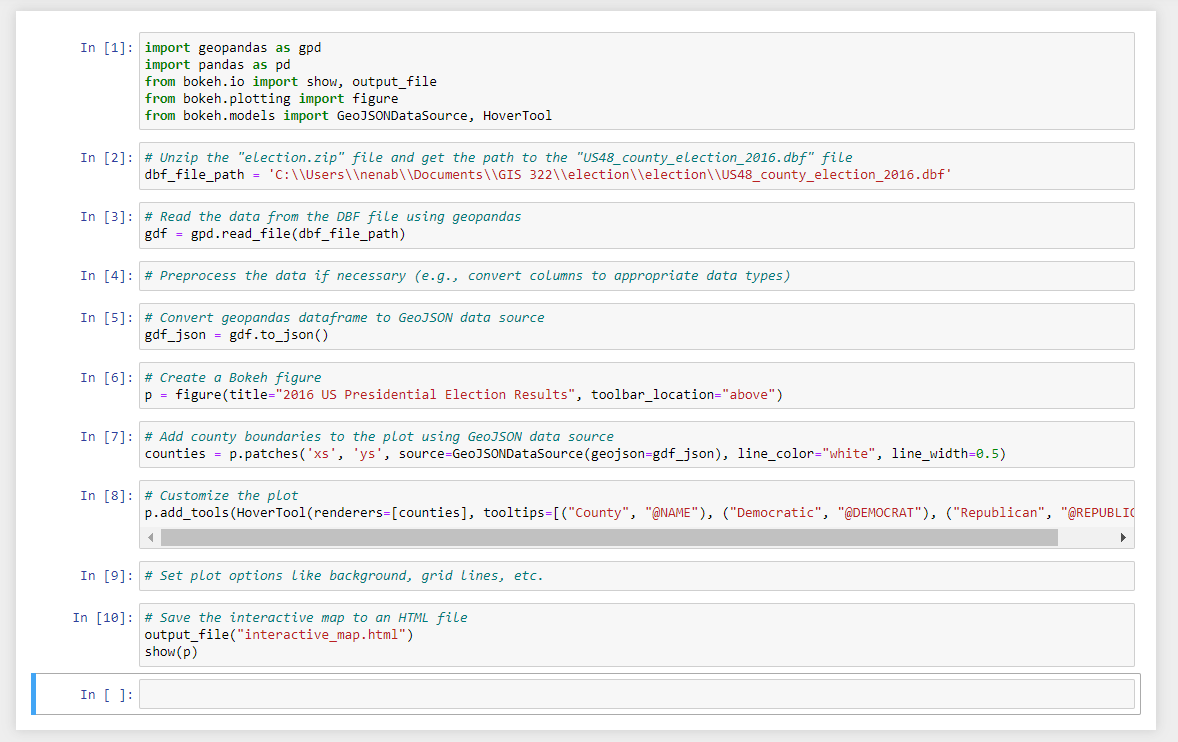Click the "@DEMOCRAT" tooltip string
This screenshot has height=742, width=1178.
pyautogui.click(x=880, y=513)
